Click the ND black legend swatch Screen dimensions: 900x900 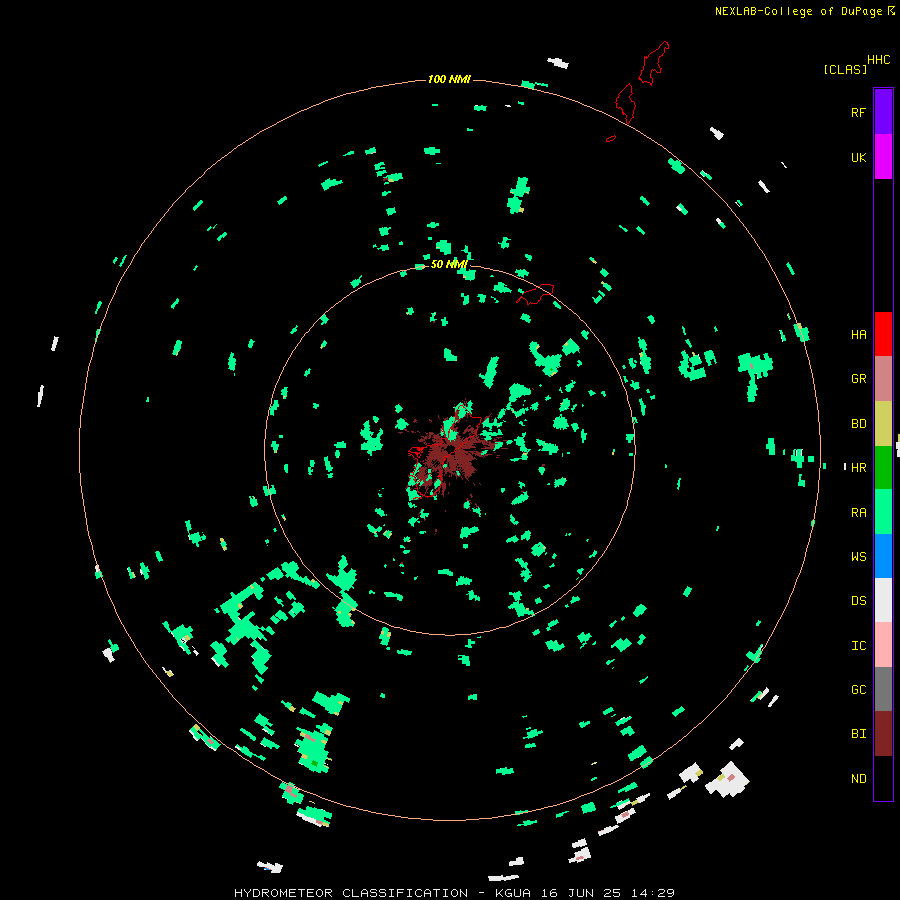pos(883,778)
